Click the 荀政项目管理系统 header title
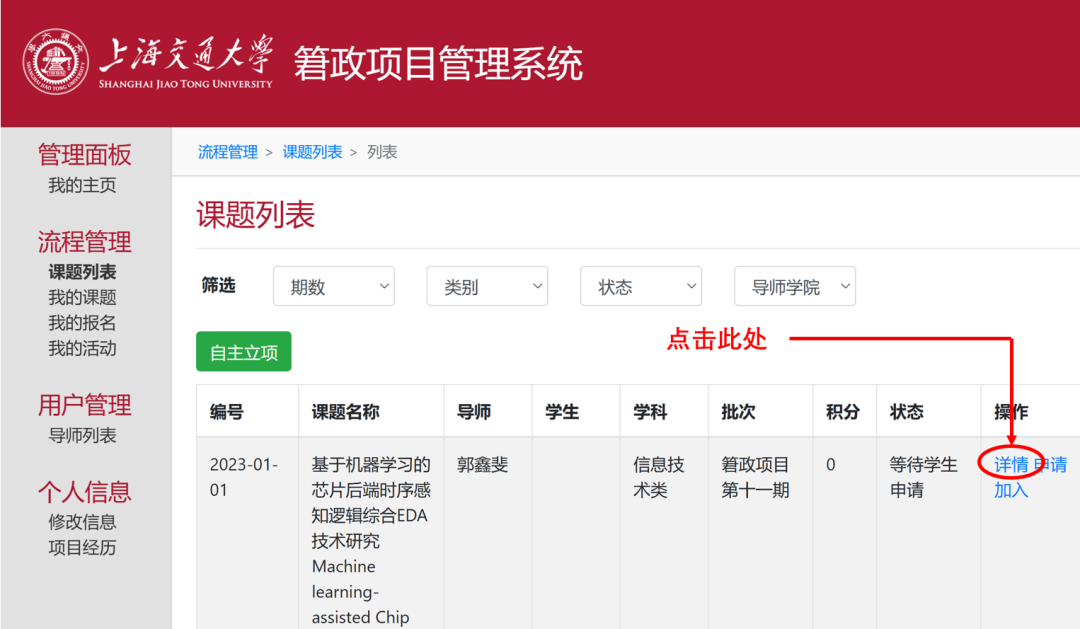 pos(438,64)
